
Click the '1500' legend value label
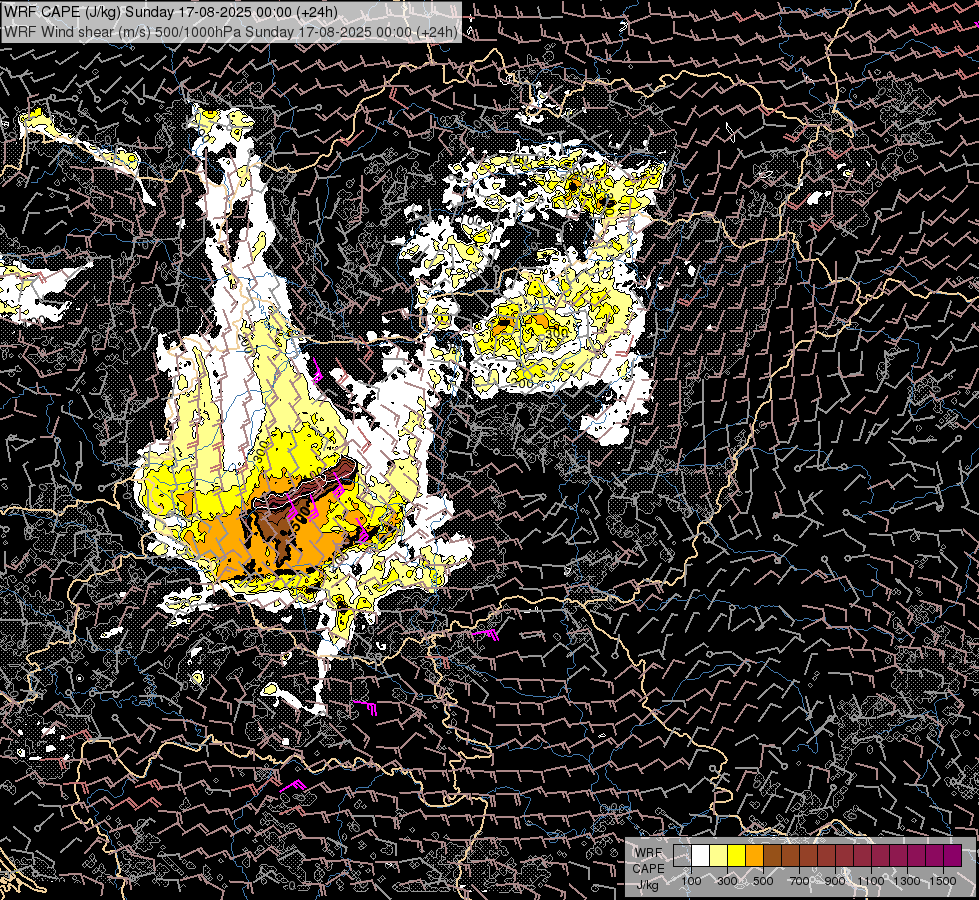[943, 881]
